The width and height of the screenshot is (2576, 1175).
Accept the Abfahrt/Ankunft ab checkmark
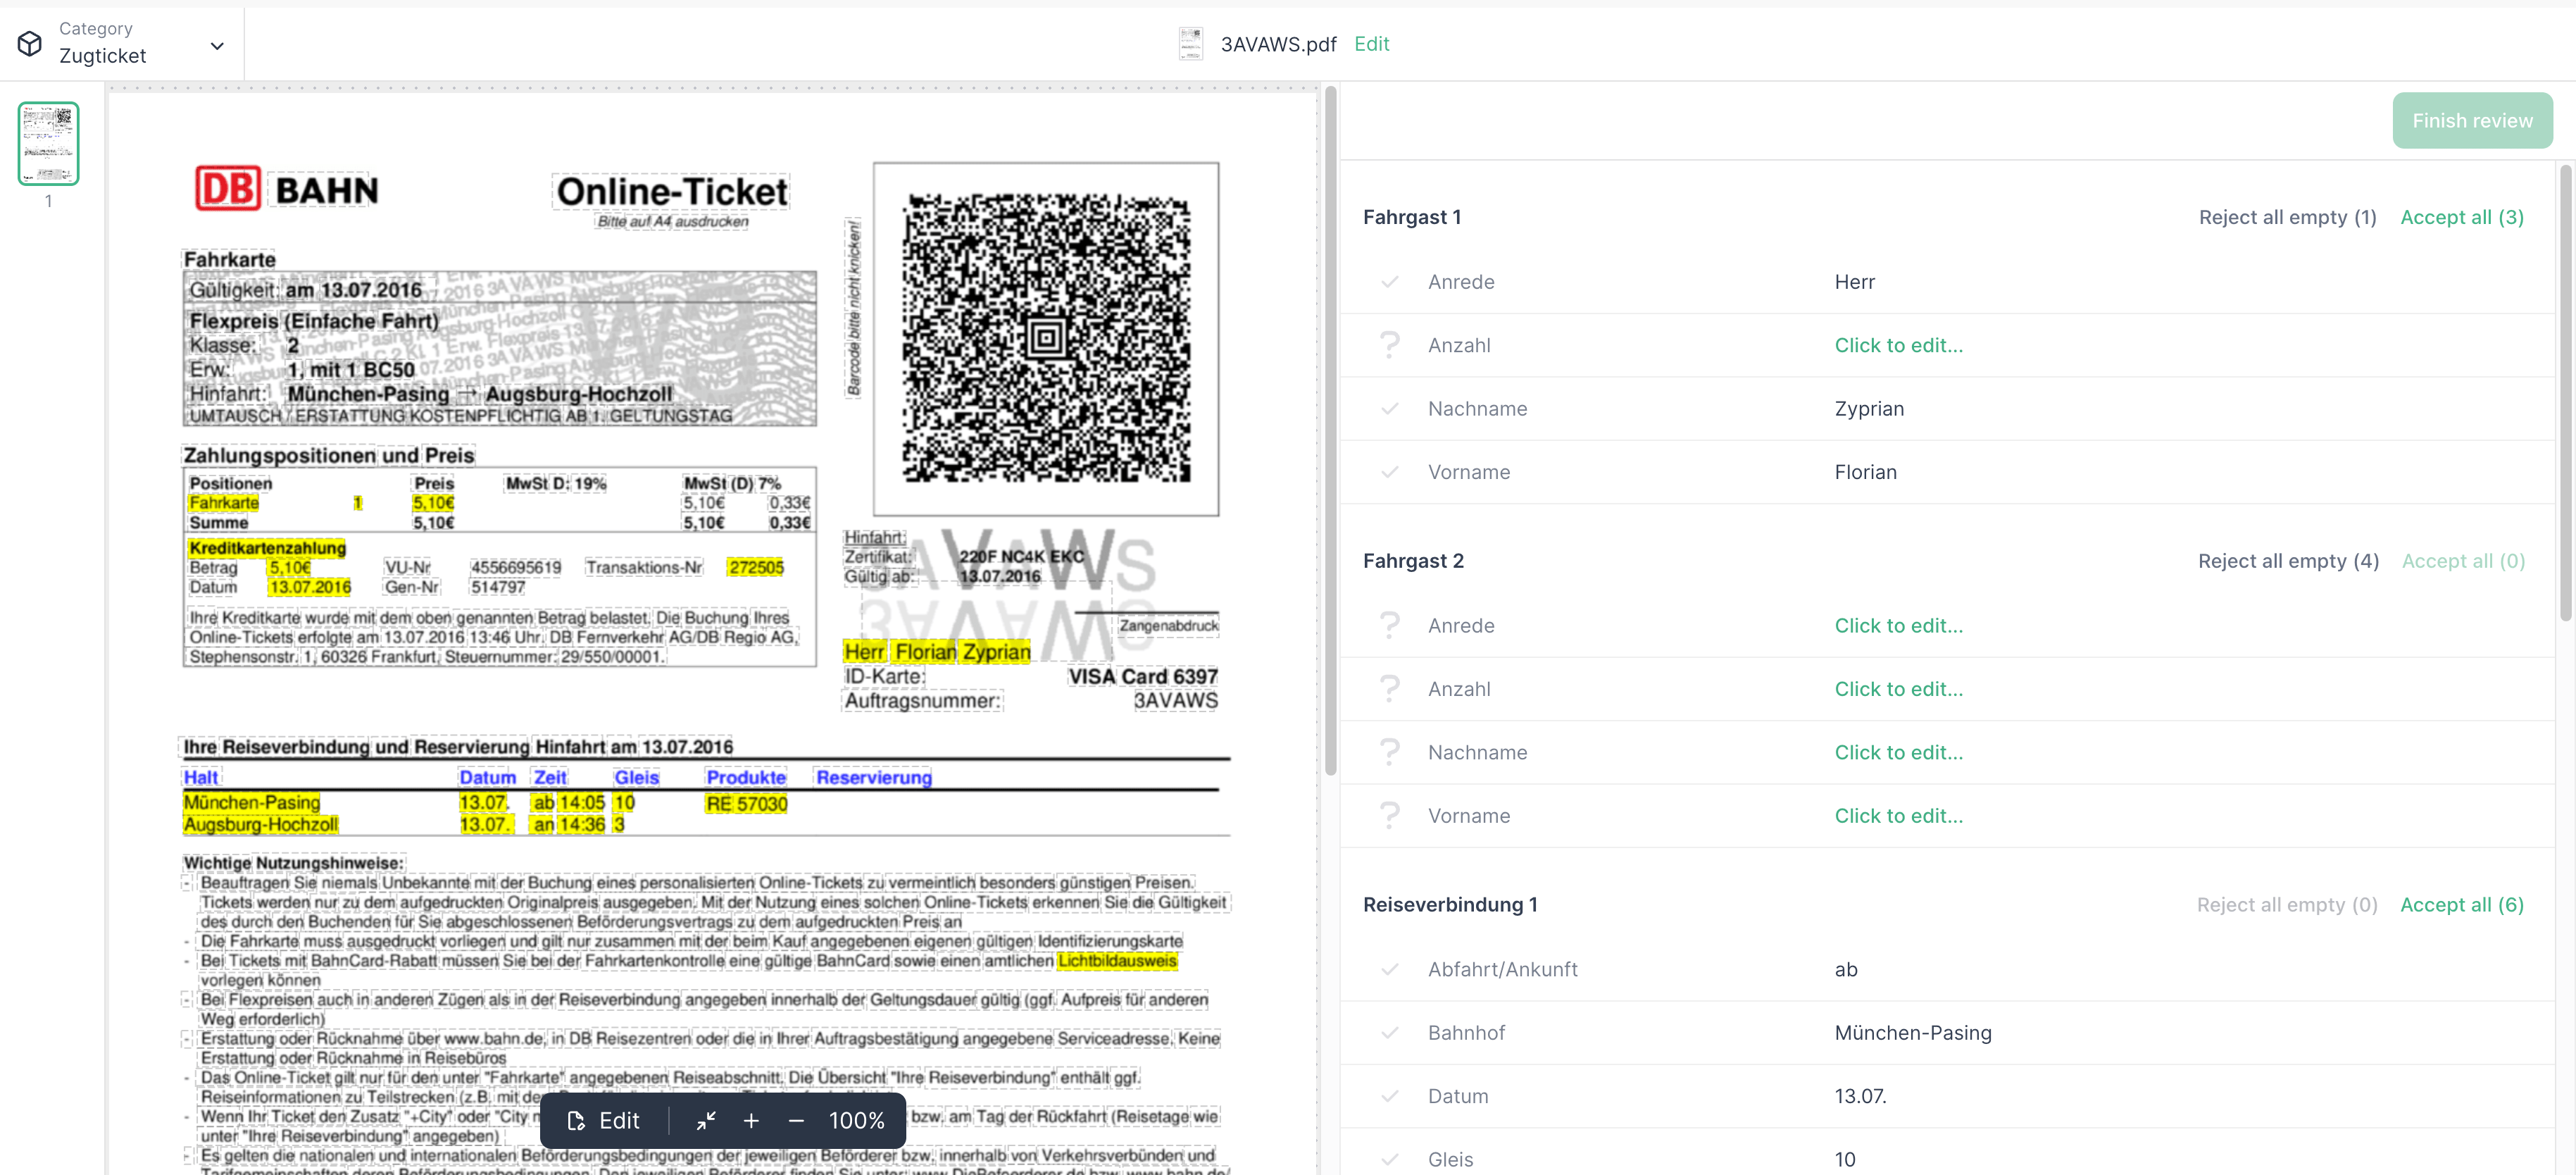[x=1389, y=969]
